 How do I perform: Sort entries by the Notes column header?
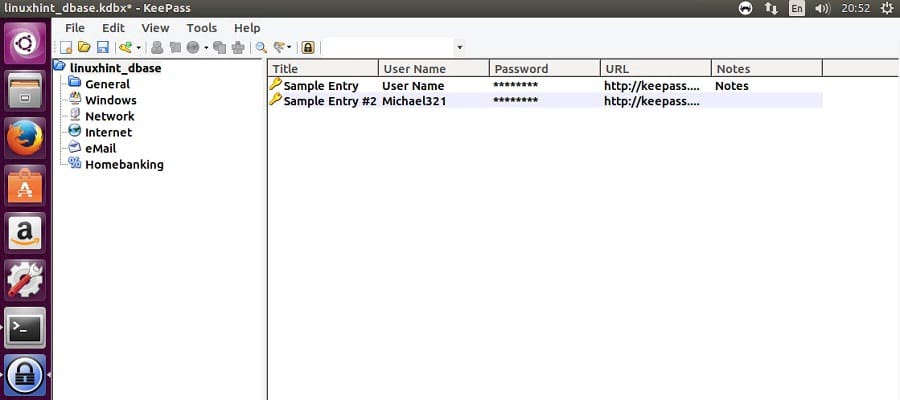767,68
